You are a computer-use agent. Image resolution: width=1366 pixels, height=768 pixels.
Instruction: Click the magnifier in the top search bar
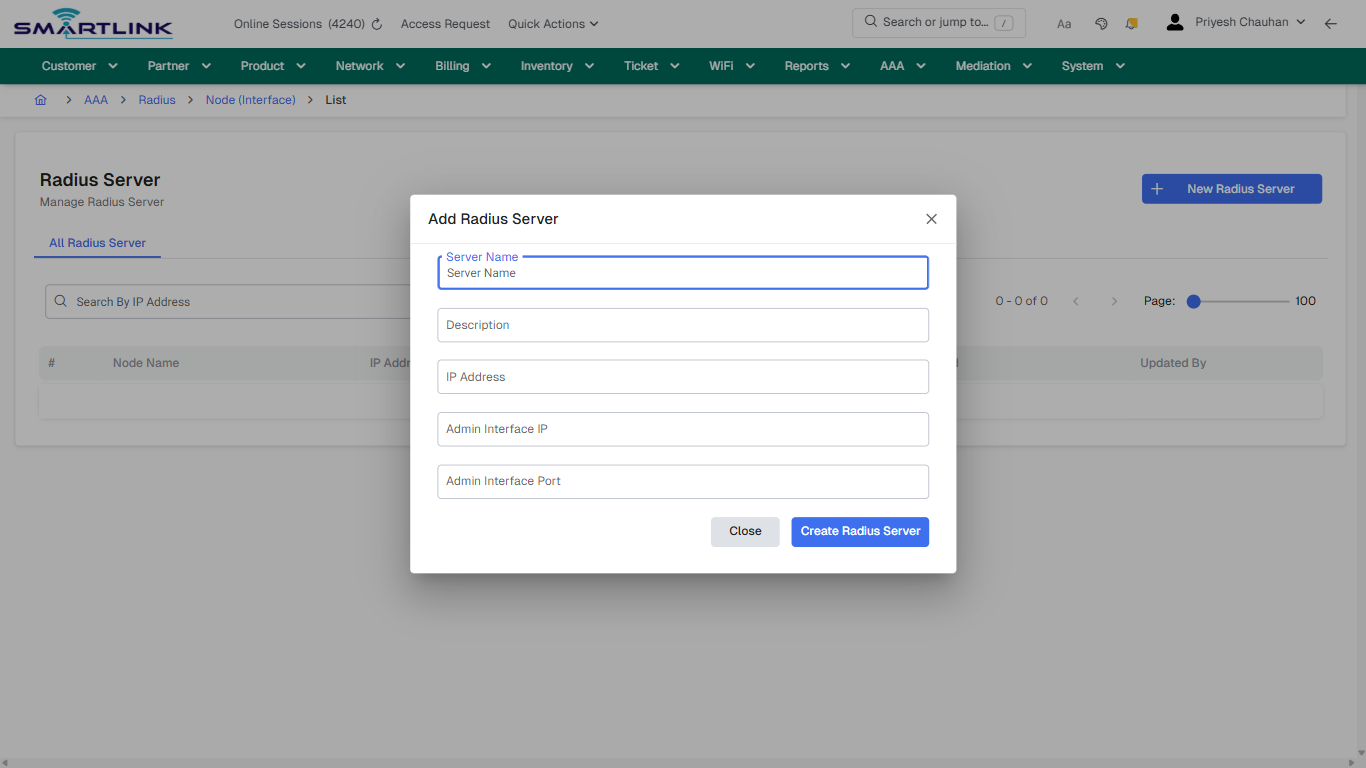click(870, 22)
